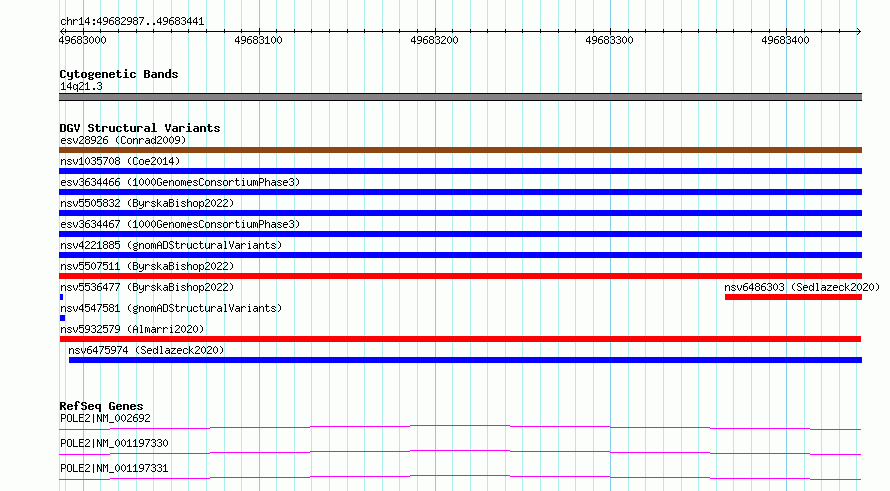Click the red nsv5507511 (ByrskaBishop2022) bar
Screen dimensions: 890x491
[460, 276]
